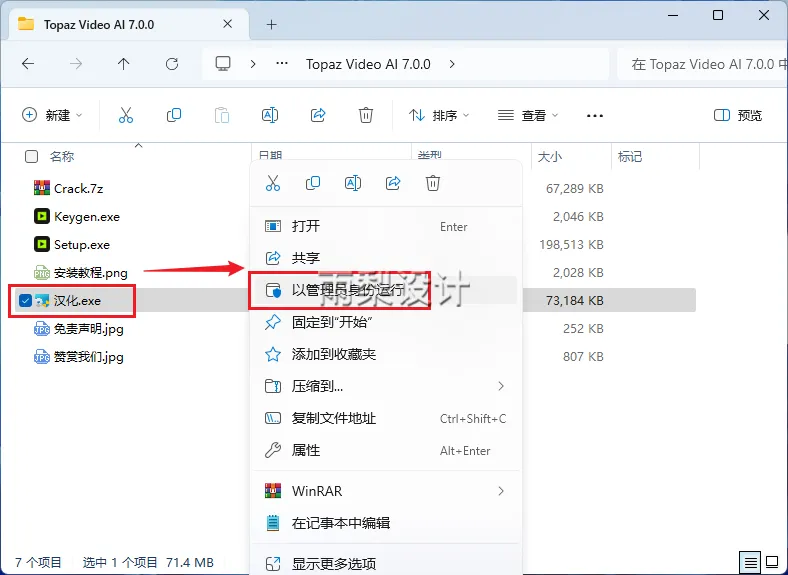
Task: Click the Rename icon in the context menu
Action: pyautogui.click(x=353, y=183)
